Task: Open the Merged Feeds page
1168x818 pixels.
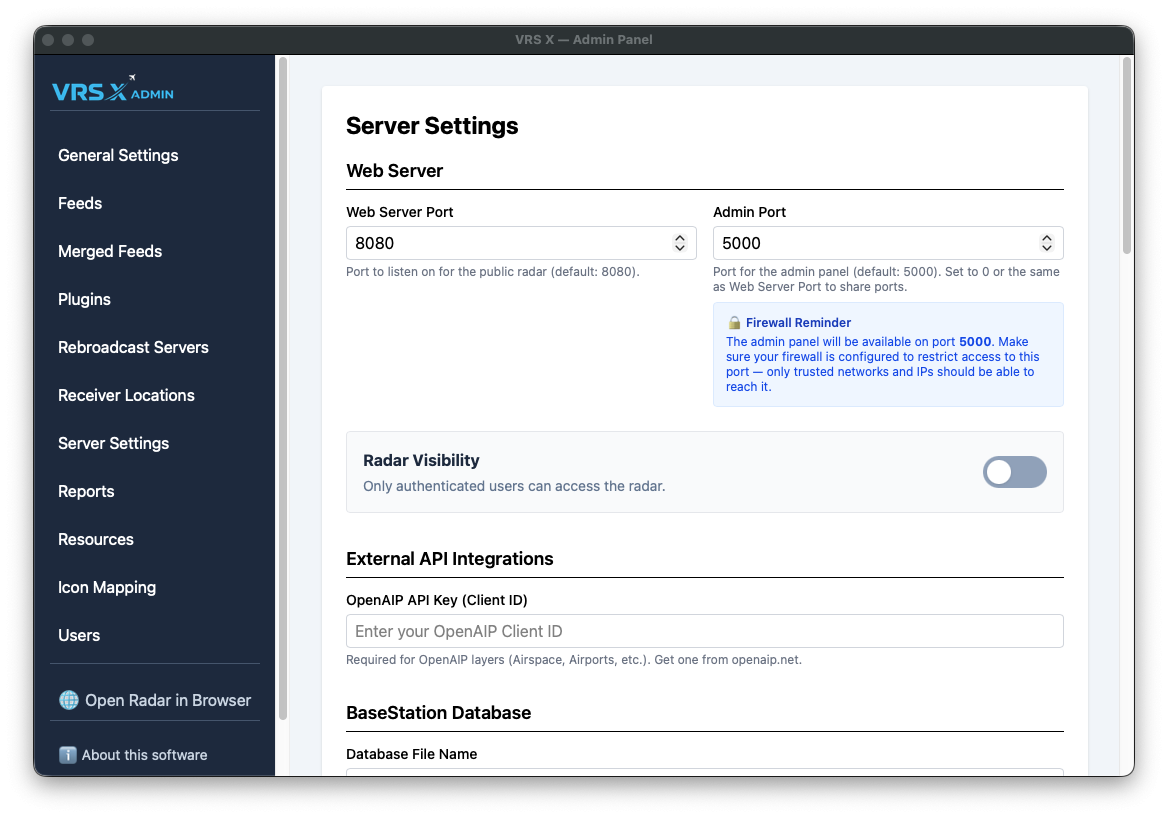Action: pos(110,251)
